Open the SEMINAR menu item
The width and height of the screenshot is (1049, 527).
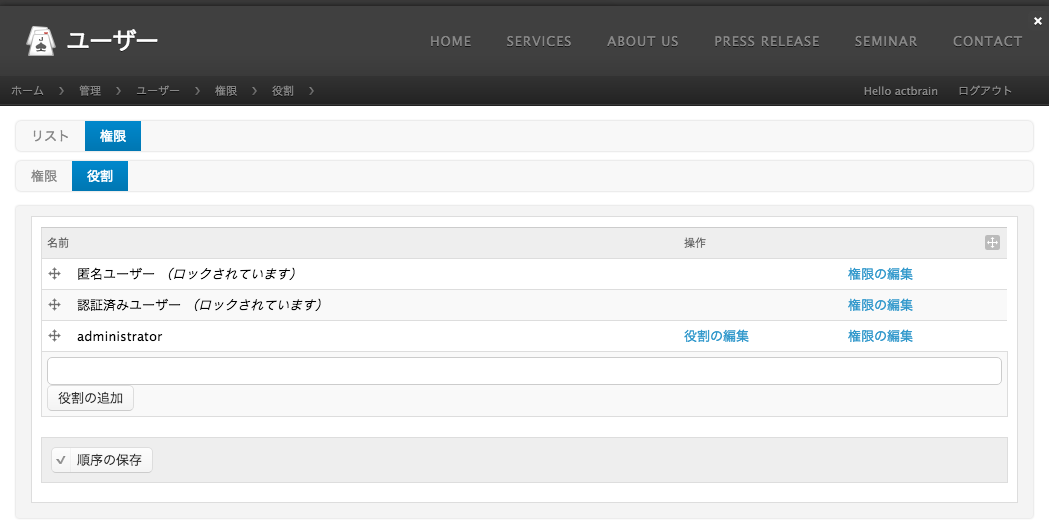point(886,41)
